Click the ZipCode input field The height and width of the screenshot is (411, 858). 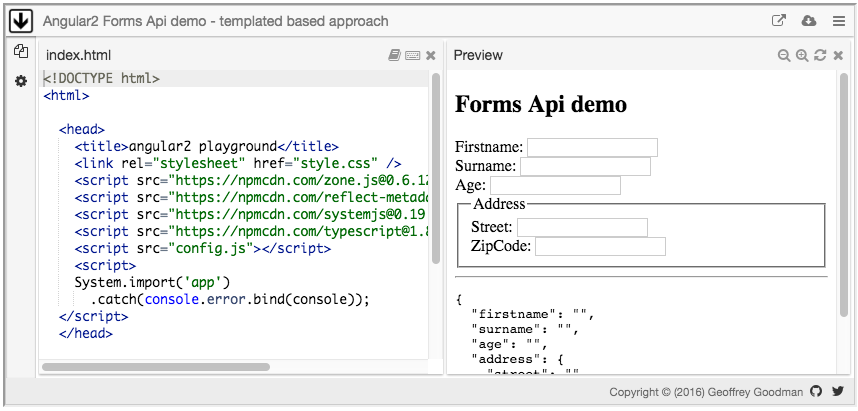tap(600, 246)
